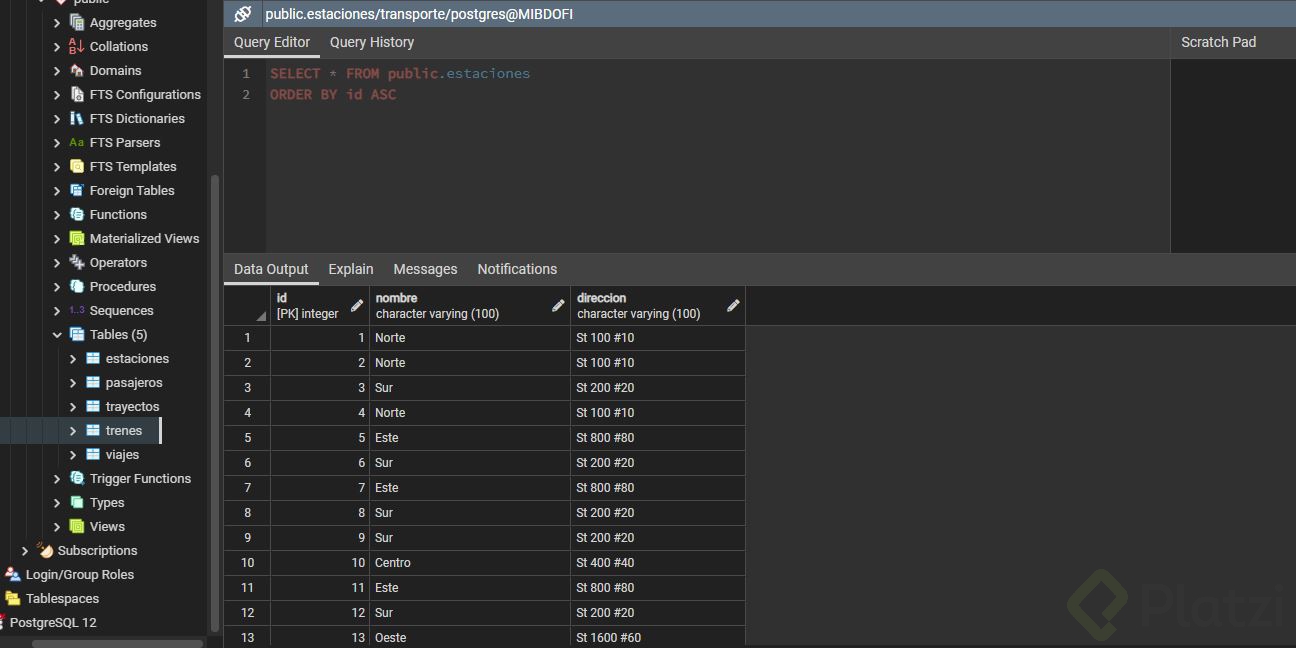Click the Types node icon

[77, 502]
